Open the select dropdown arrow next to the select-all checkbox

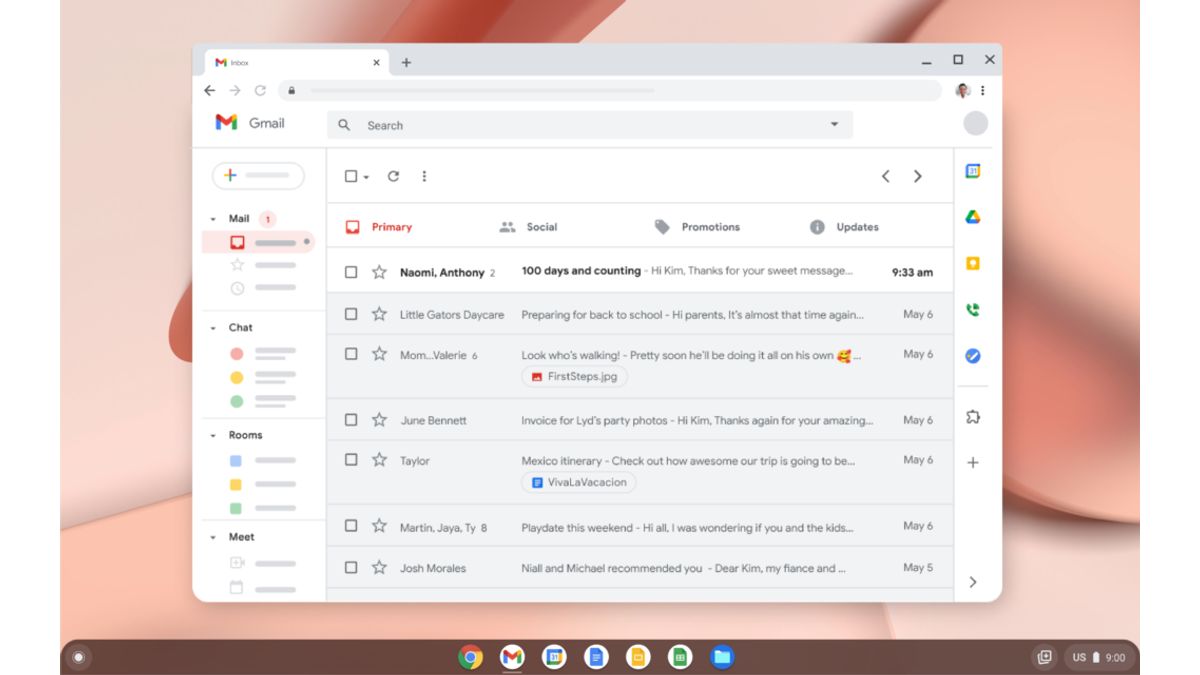click(366, 177)
